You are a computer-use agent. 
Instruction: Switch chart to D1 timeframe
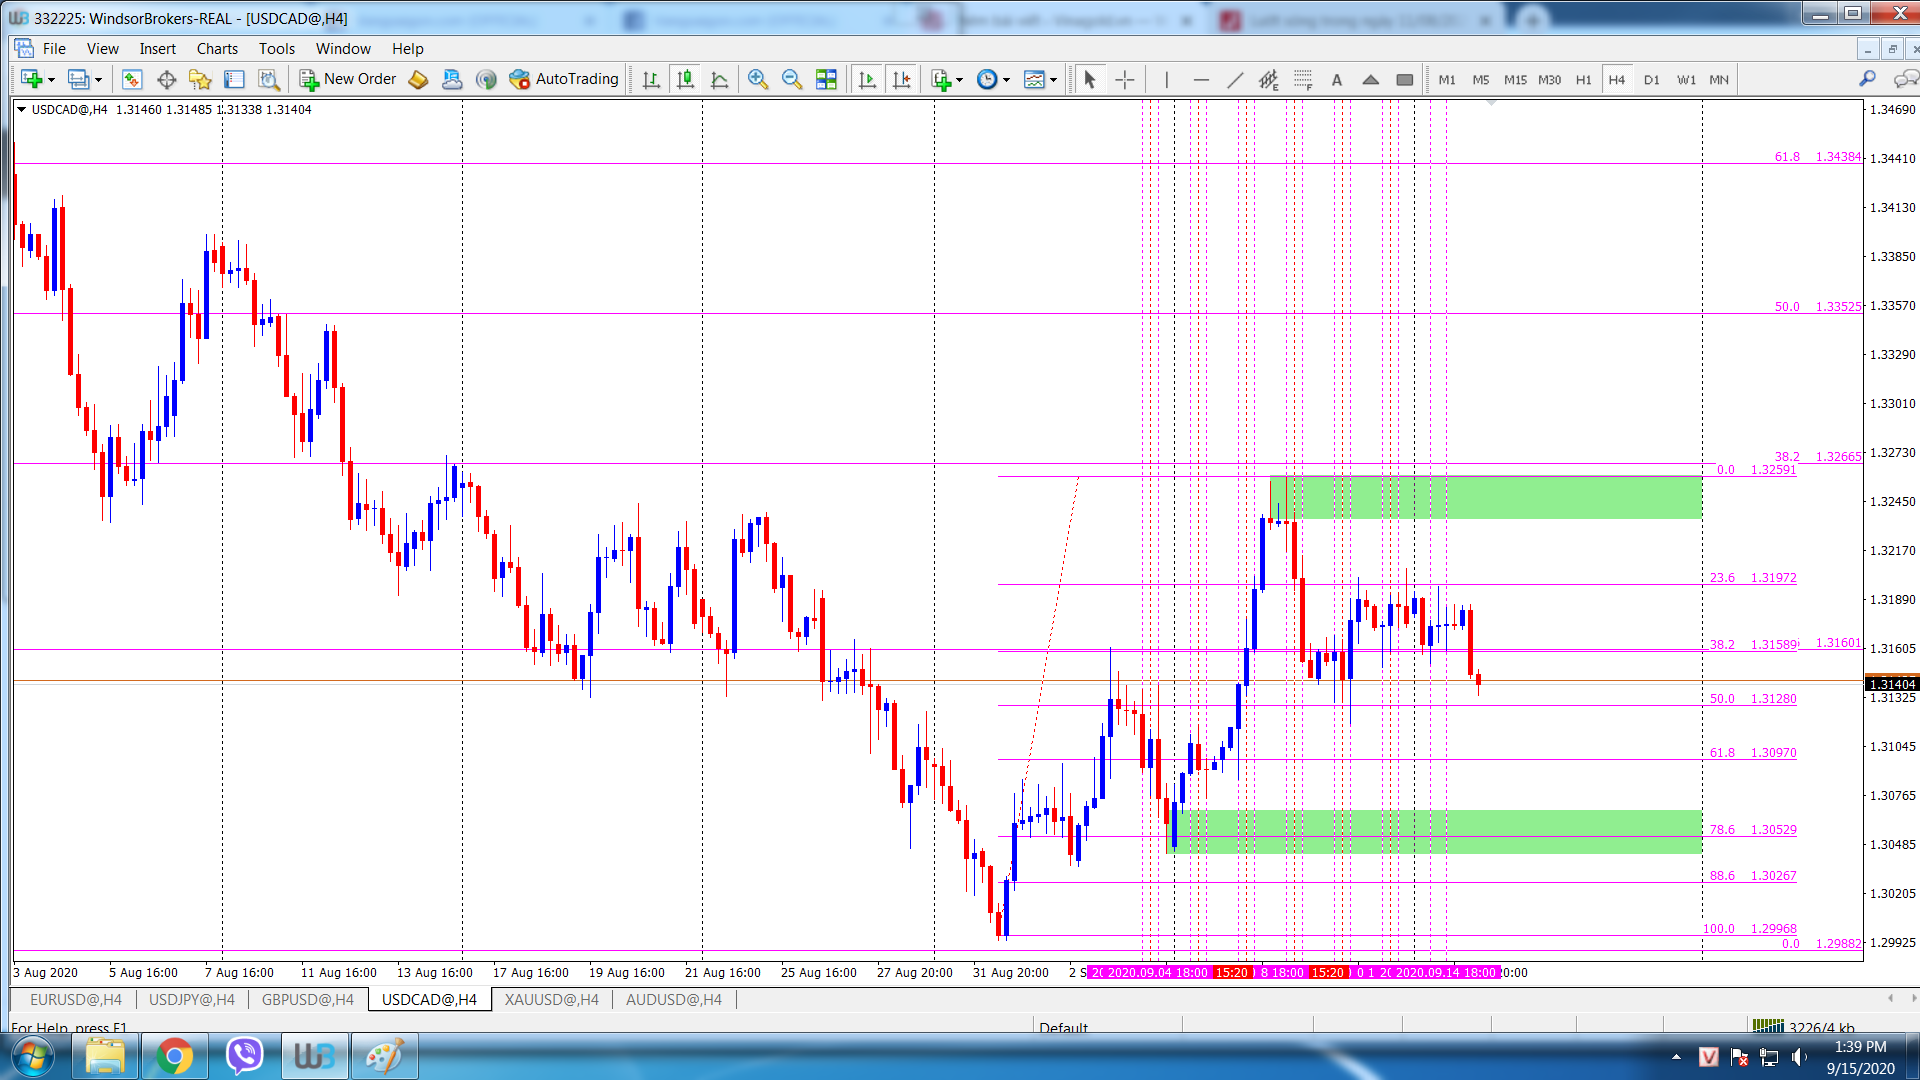tap(1651, 79)
